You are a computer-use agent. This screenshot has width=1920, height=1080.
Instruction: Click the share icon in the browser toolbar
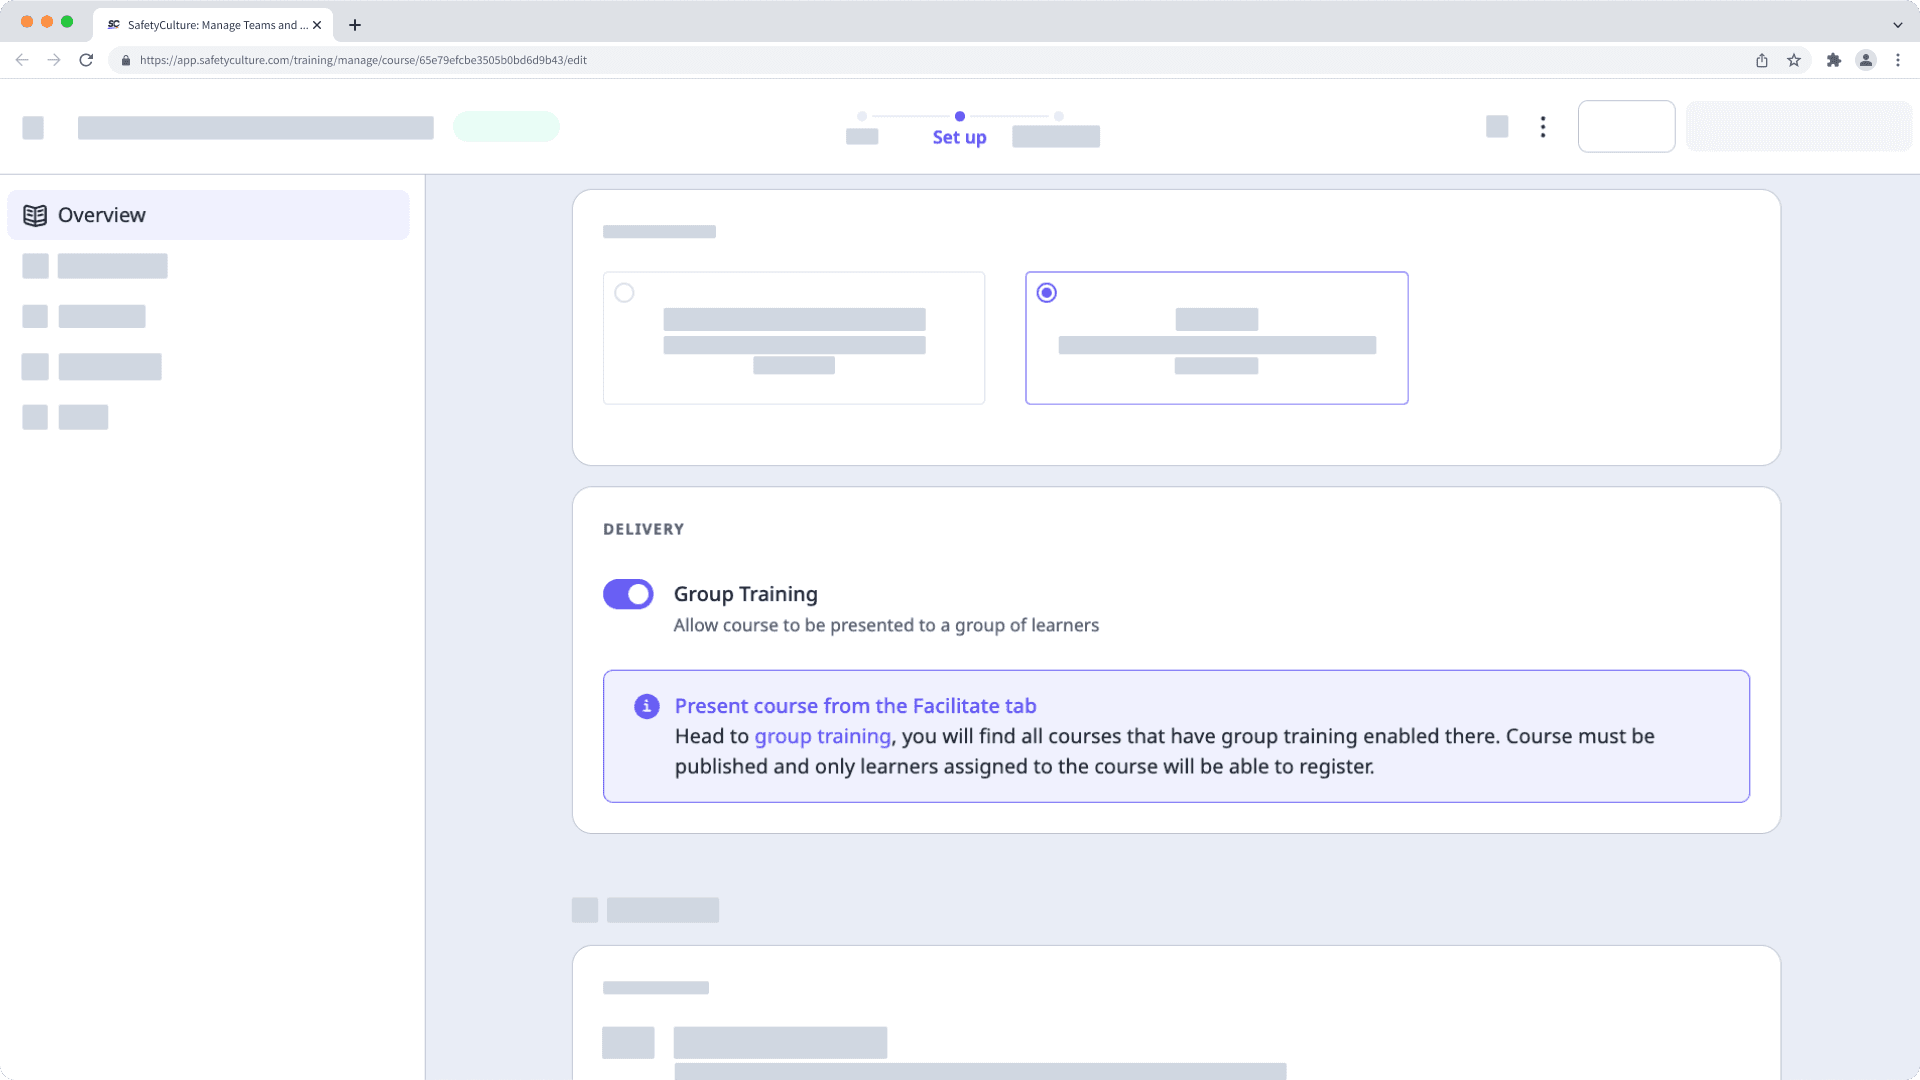[x=1761, y=60]
